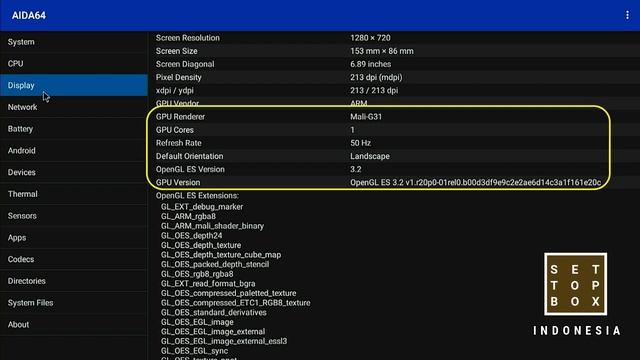Select the Refresh Rate label
The height and width of the screenshot is (360, 640).
(178, 143)
